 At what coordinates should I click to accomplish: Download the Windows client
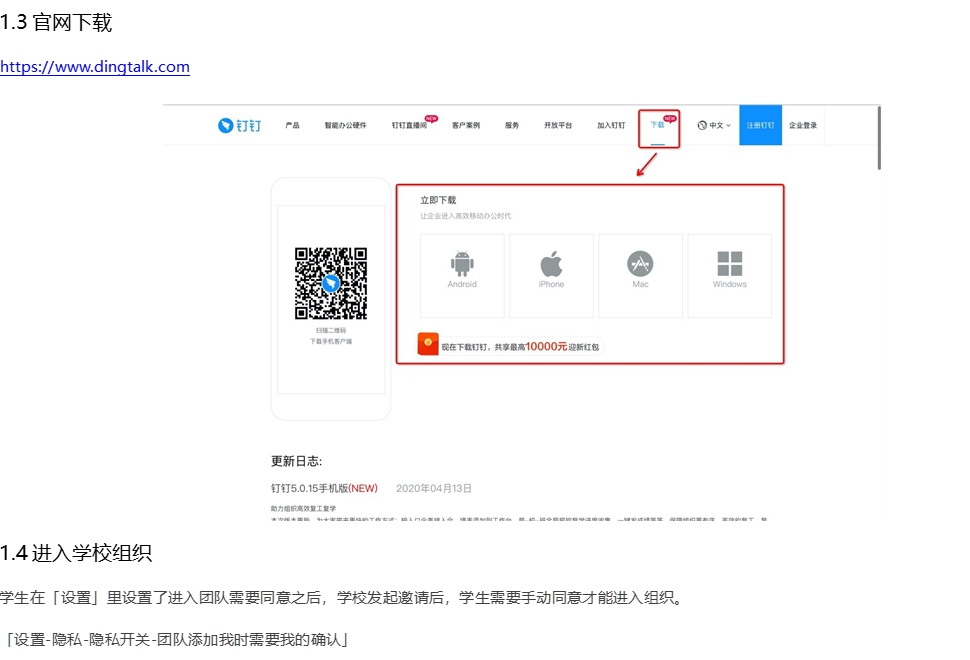(x=730, y=276)
